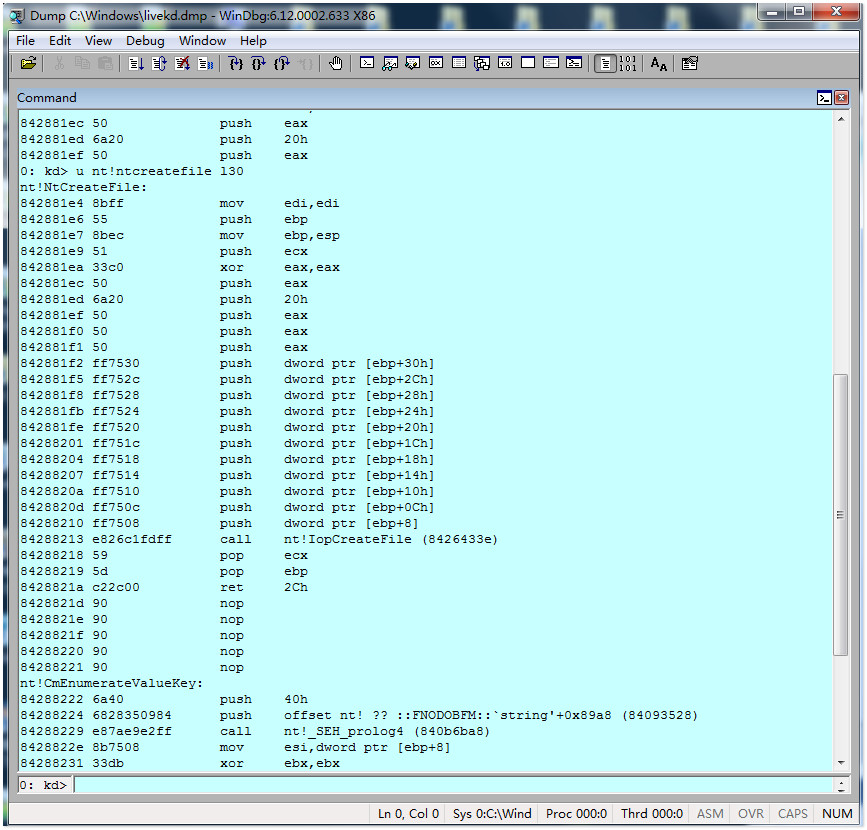Screen dimensions: 867x830
Task: Switch to Source mode off (101) toggle
Action: coord(627,63)
